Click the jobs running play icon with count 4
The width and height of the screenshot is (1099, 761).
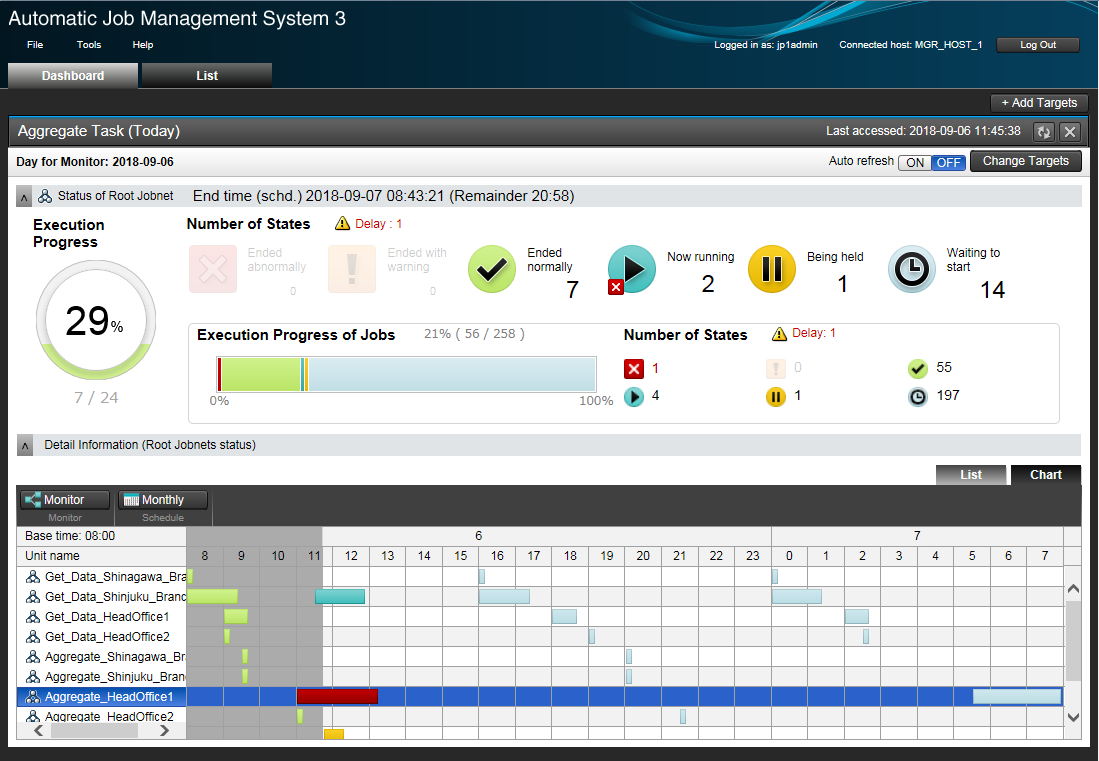coord(634,397)
